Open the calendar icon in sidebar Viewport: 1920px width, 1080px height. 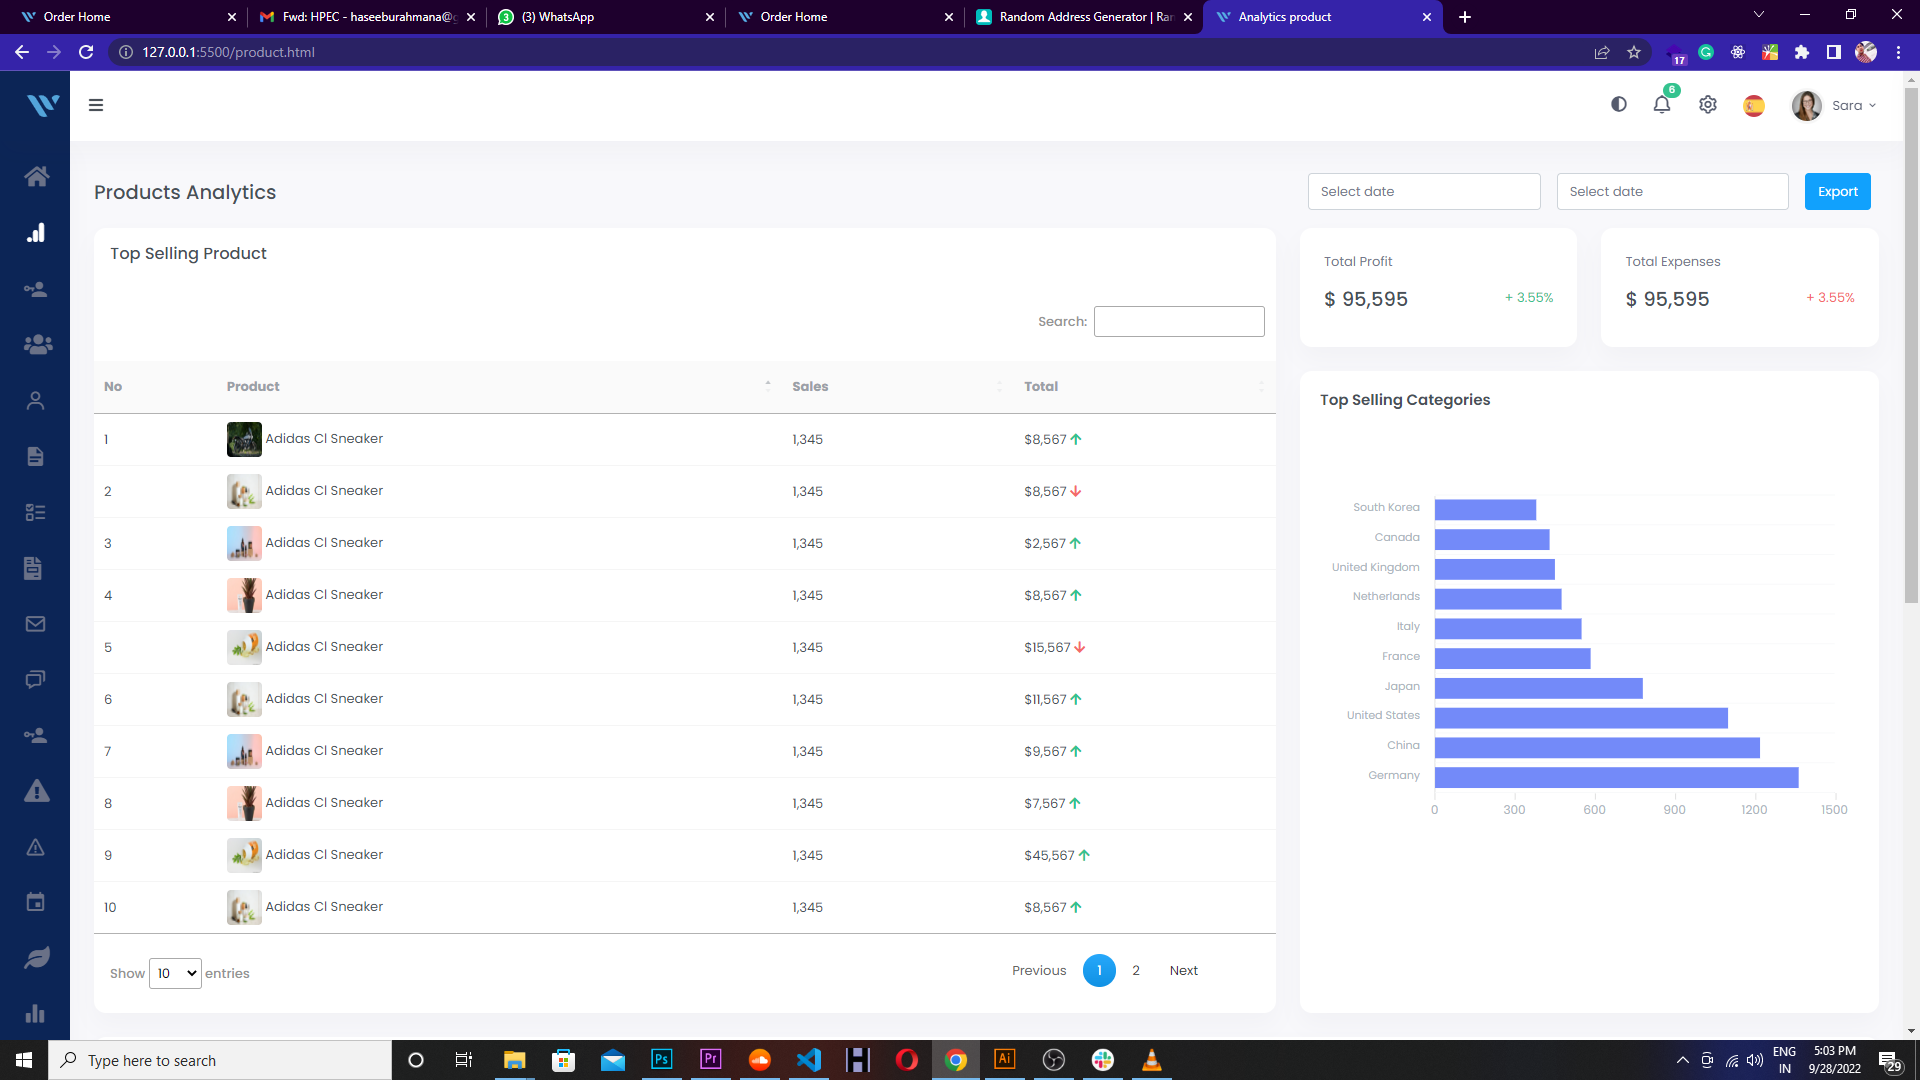click(36, 902)
